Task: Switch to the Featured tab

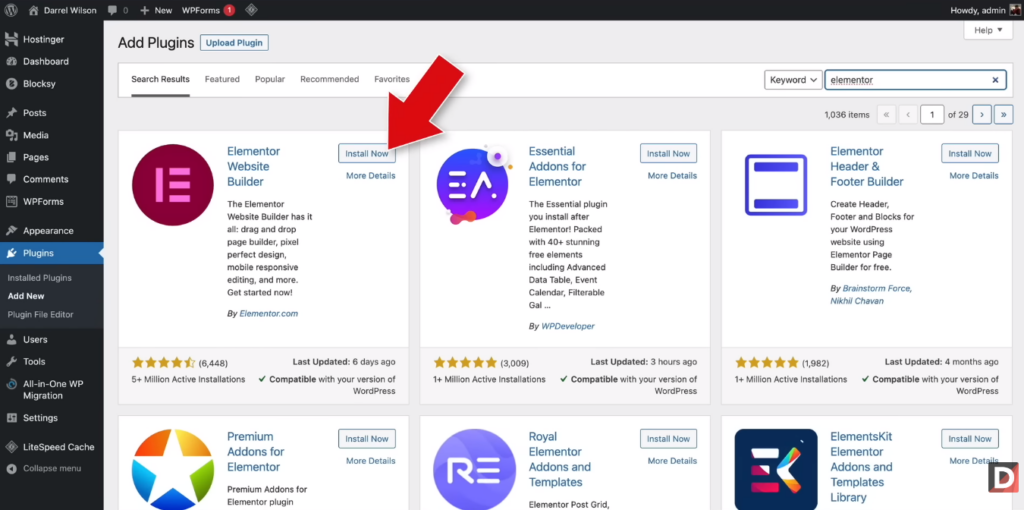Action: (222, 79)
